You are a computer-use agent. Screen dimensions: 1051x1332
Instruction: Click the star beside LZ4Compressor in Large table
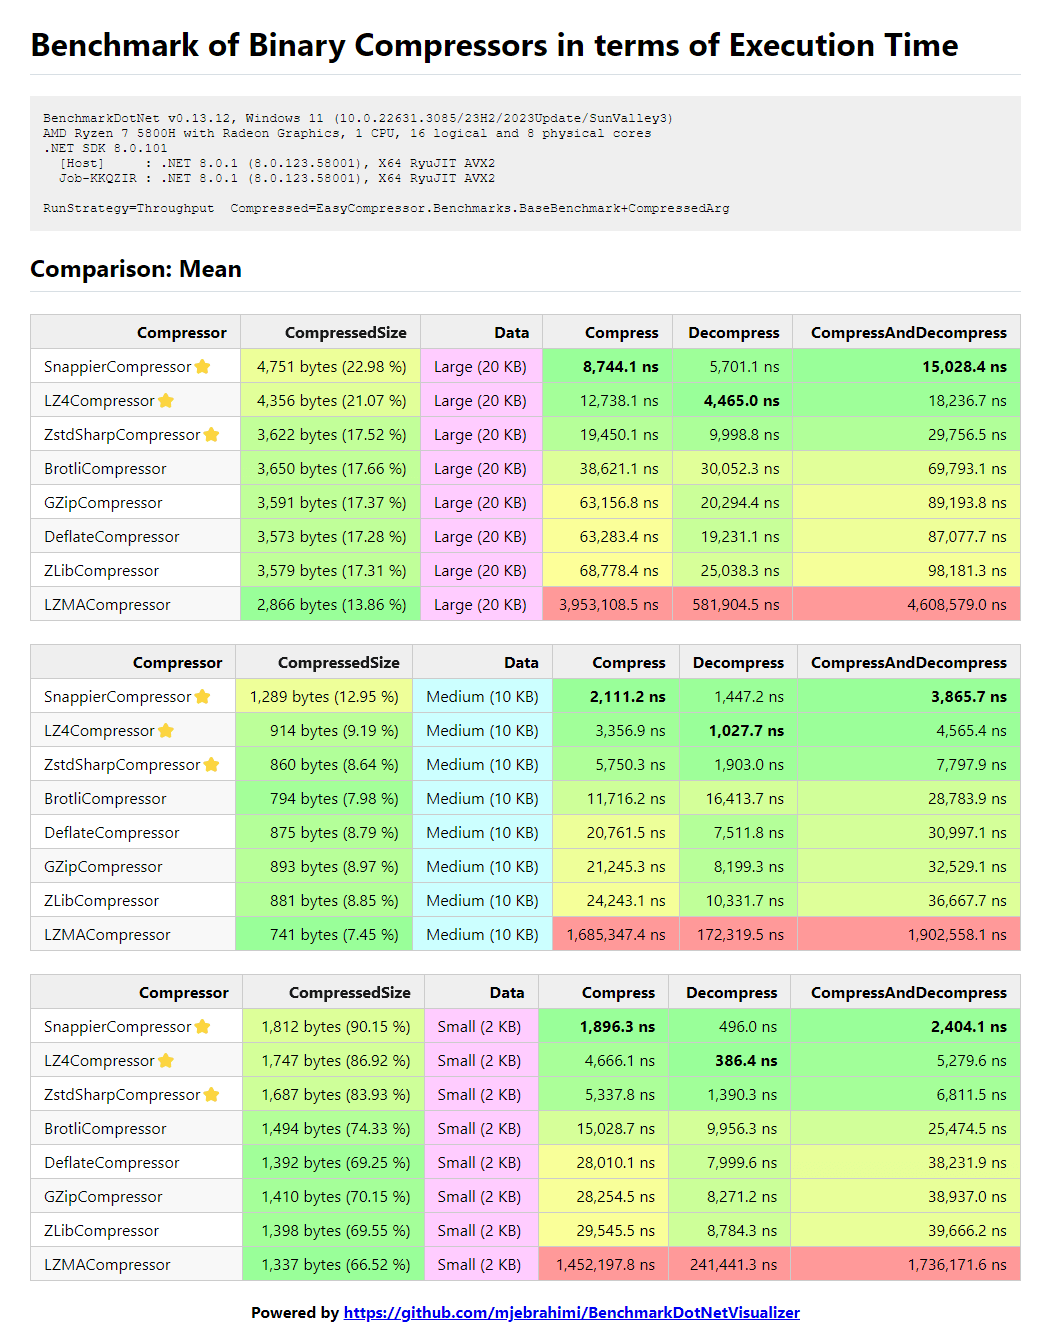166,401
